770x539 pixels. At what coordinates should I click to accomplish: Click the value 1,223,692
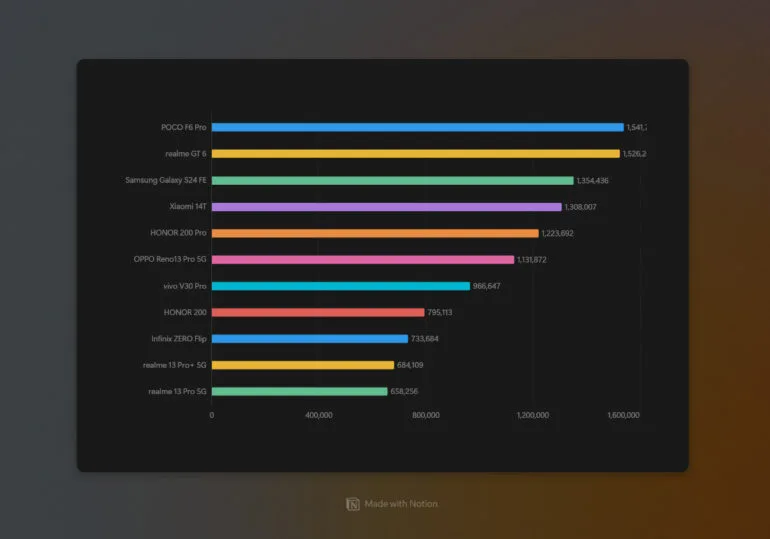pos(557,233)
